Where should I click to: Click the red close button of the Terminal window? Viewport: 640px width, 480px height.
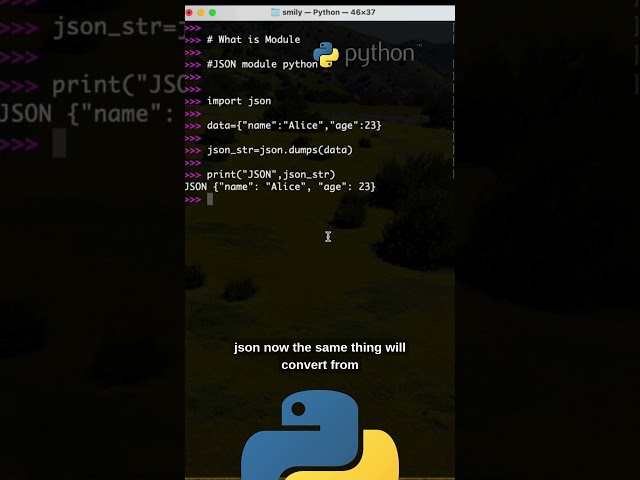click(189, 13)
